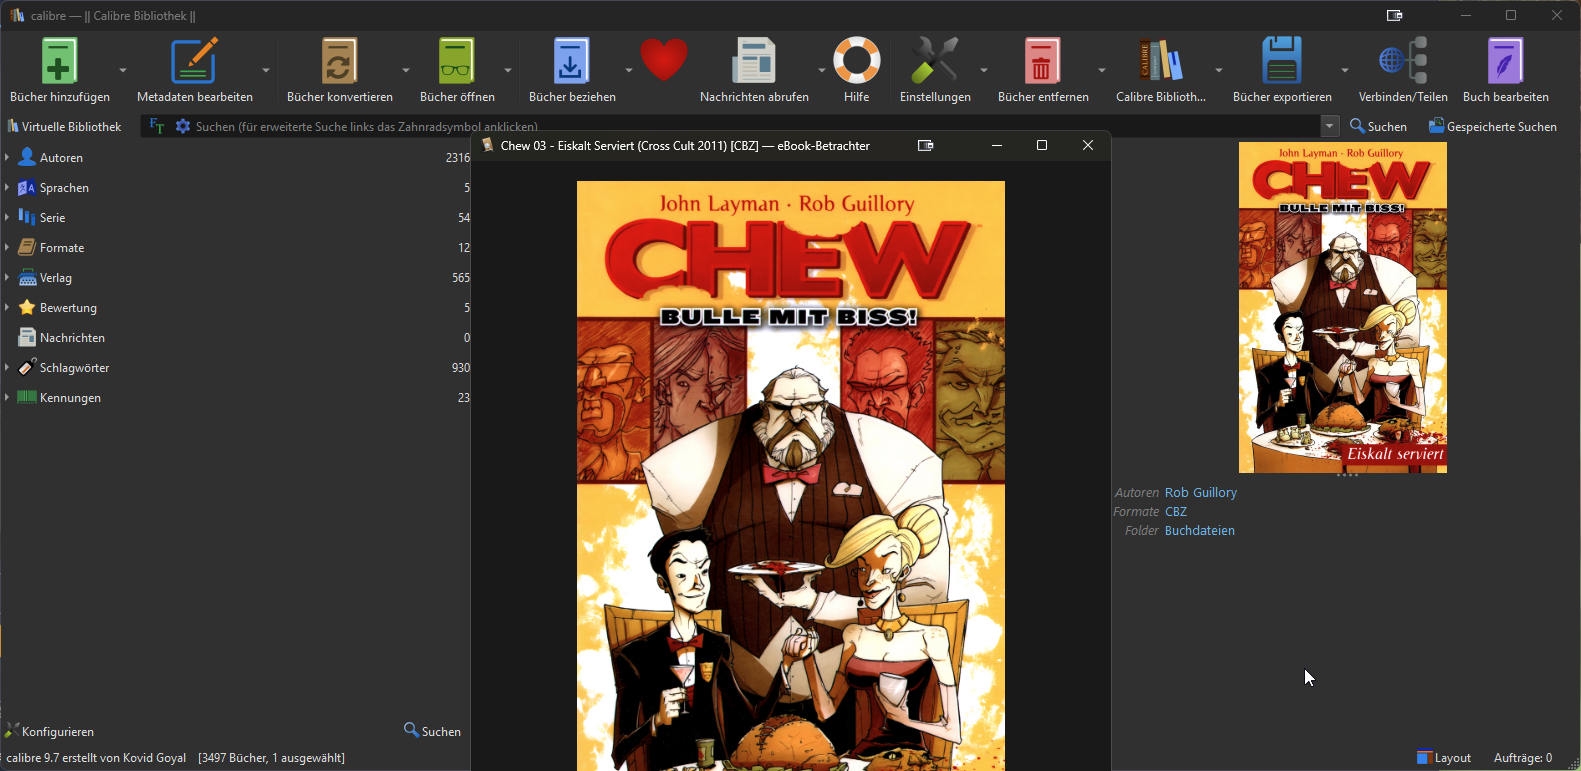Click the author link Rob Guillory

click(1201, 492)
